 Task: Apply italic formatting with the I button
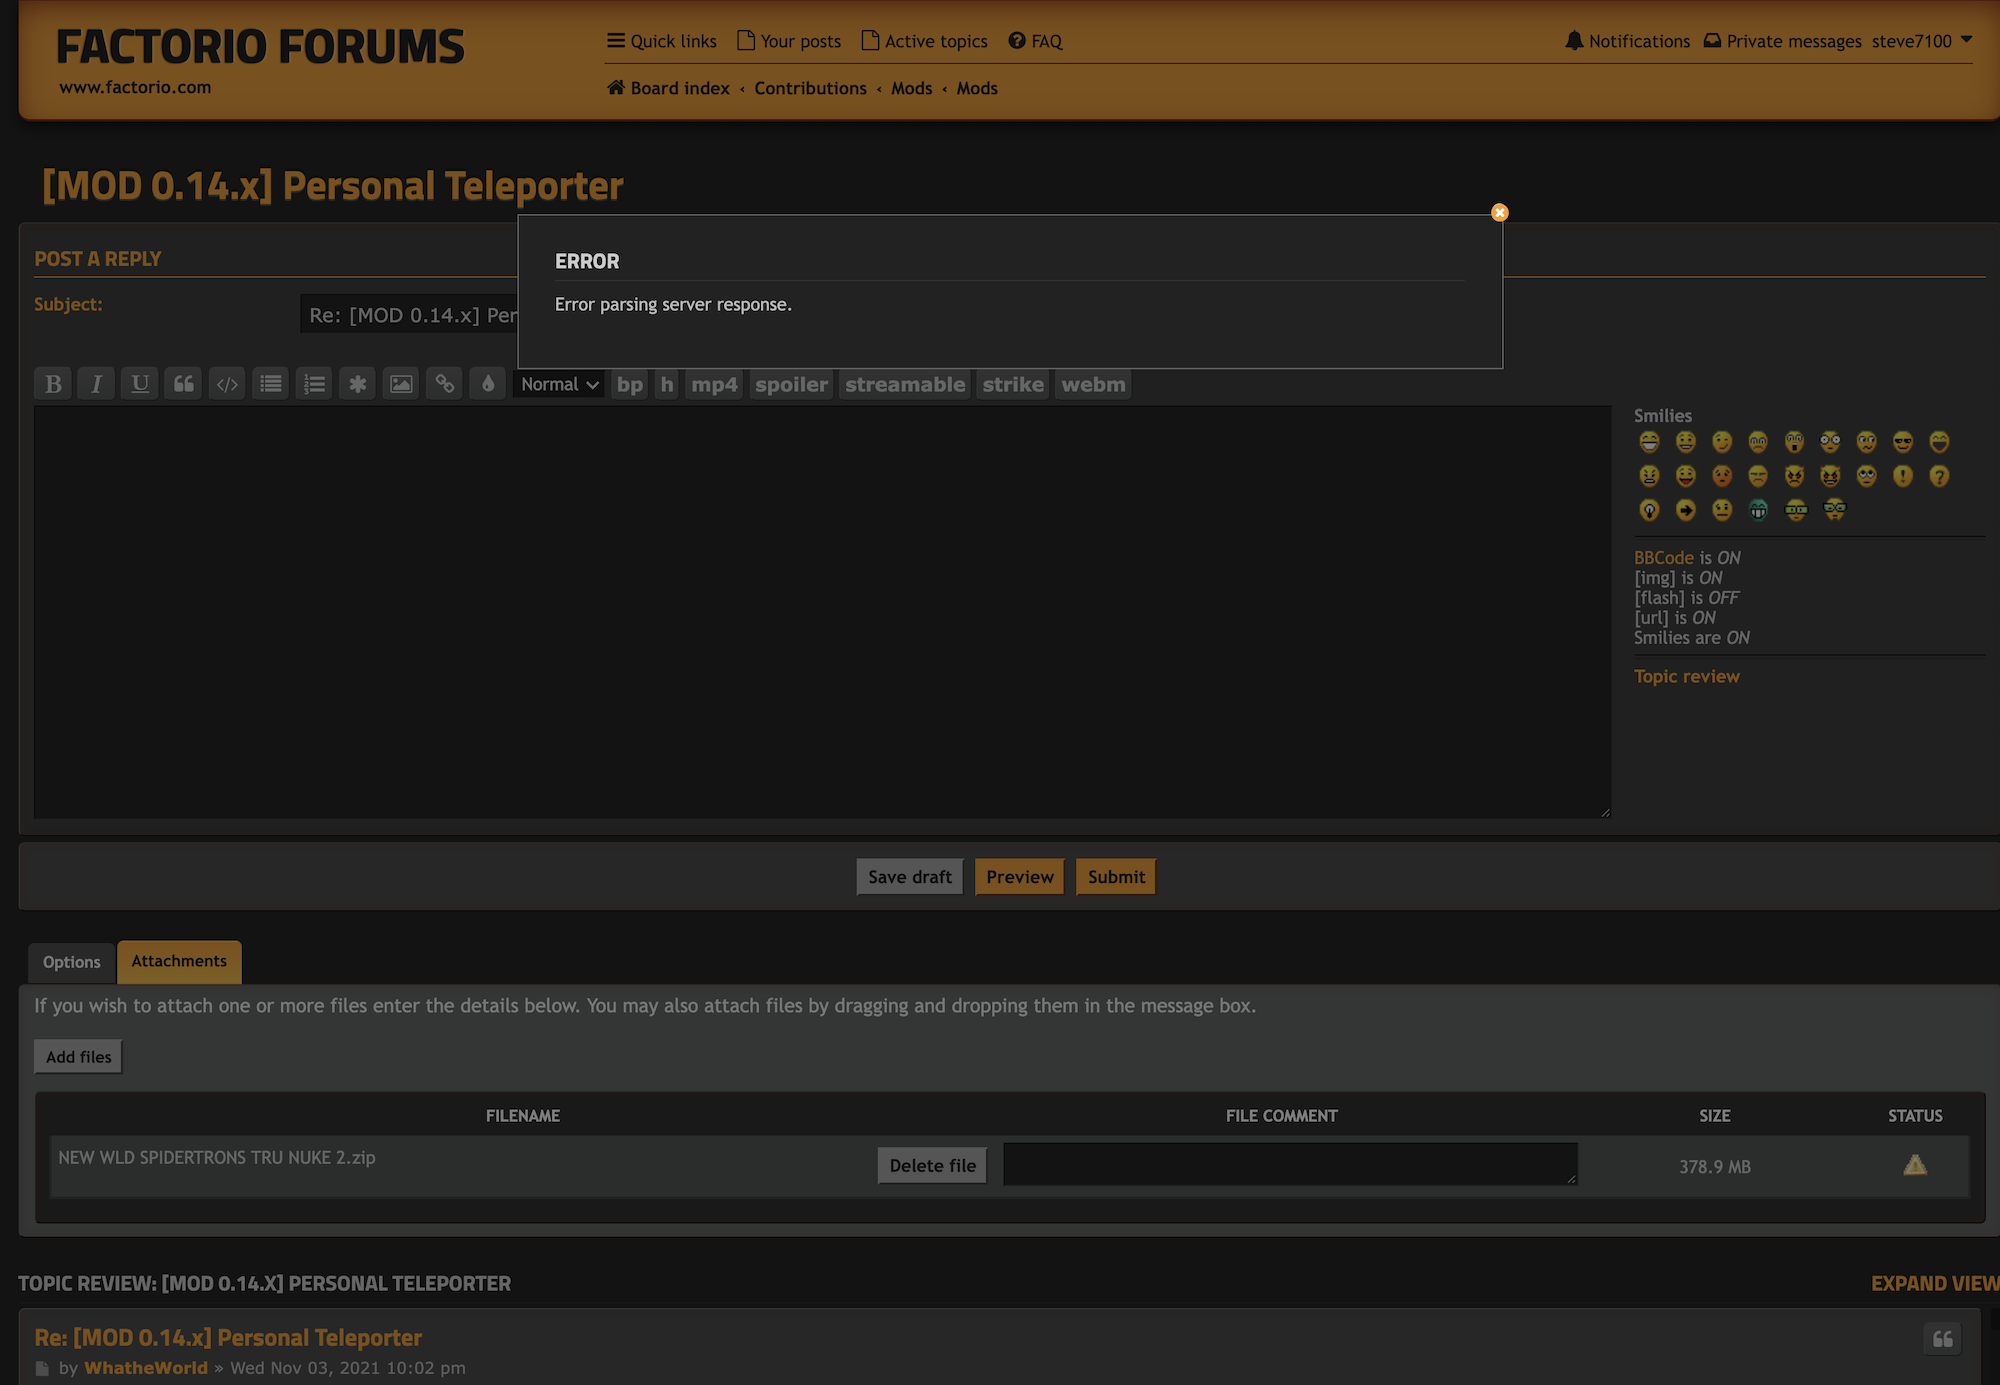tap(96, 384)
